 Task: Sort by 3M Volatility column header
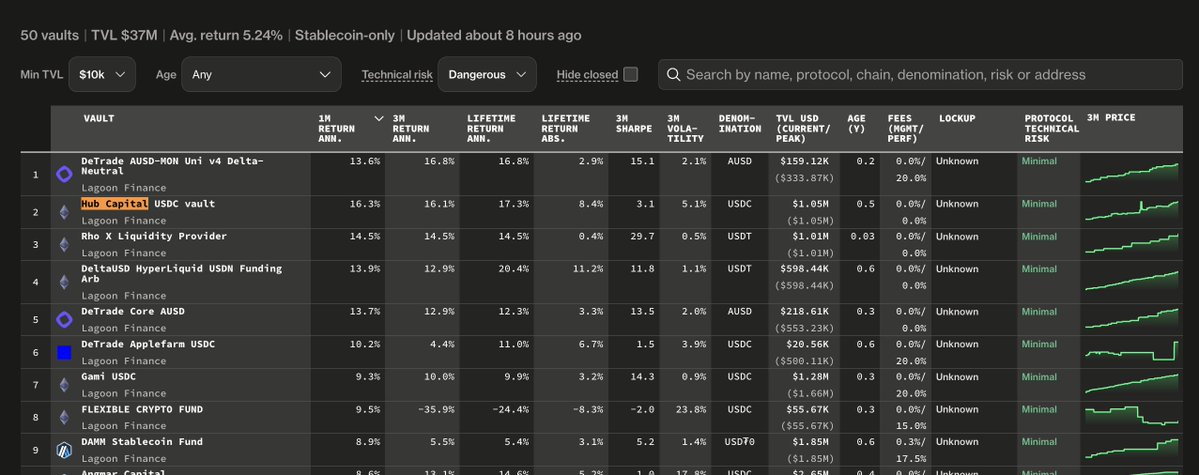pos(685,129)
